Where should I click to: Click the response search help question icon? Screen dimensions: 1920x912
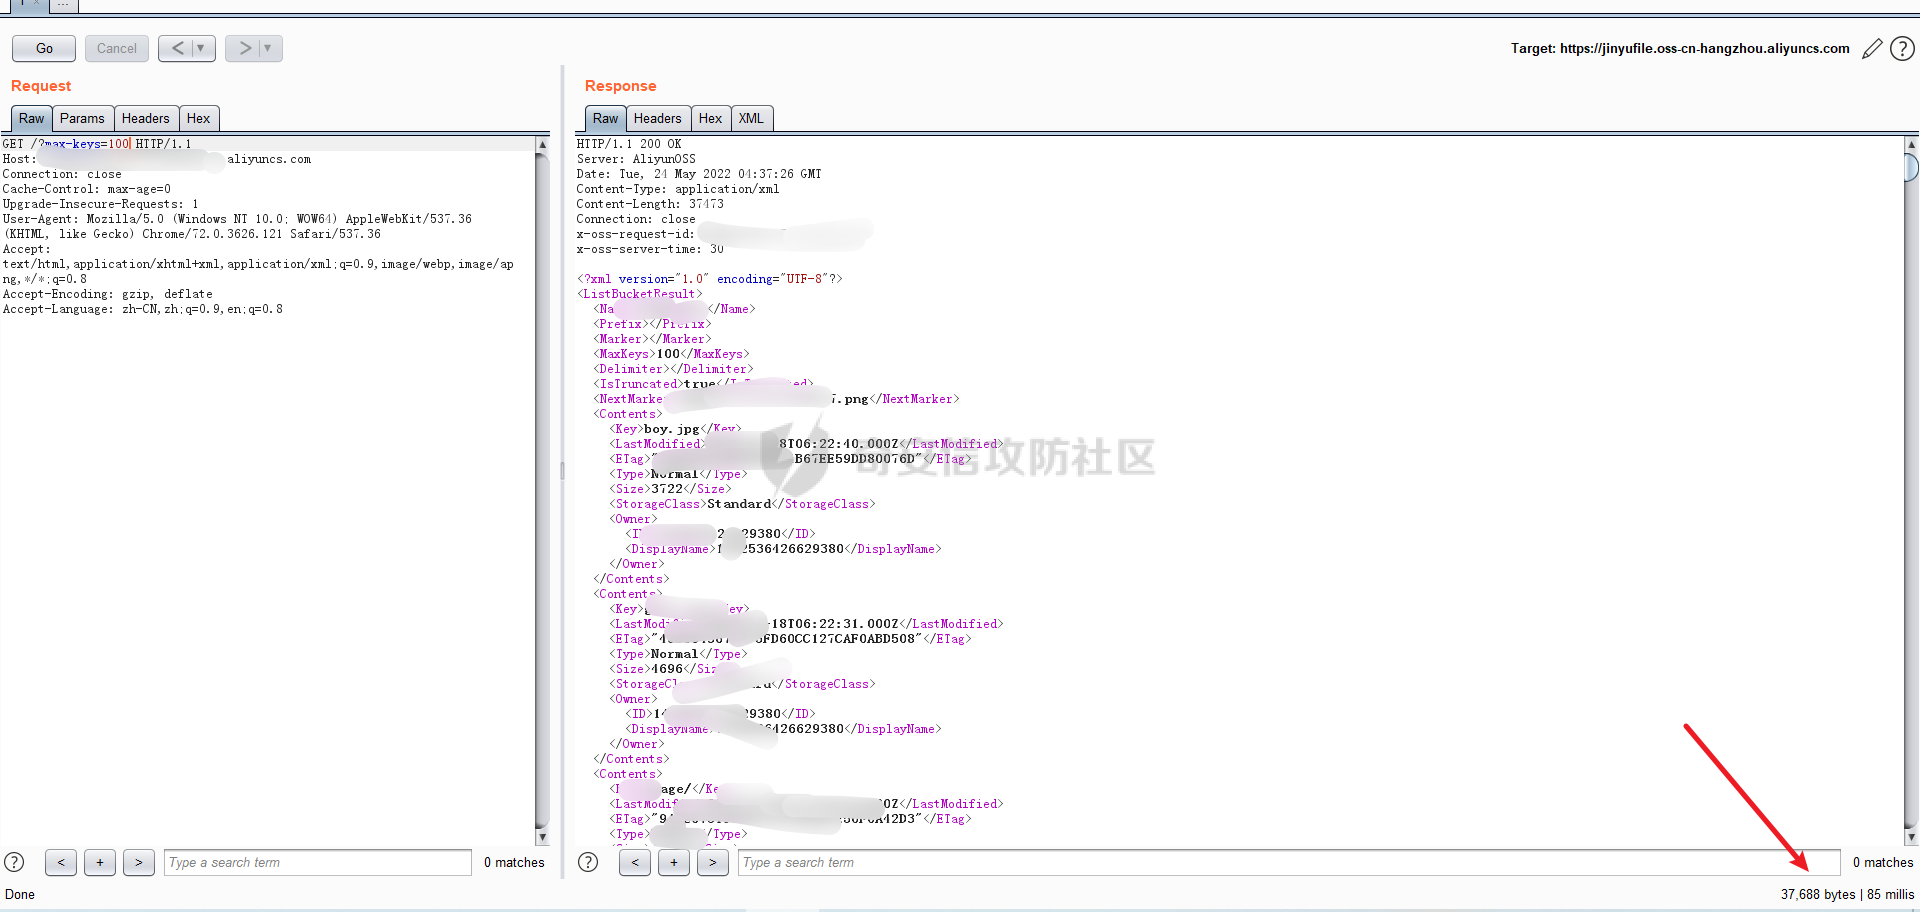click(588, 862)
